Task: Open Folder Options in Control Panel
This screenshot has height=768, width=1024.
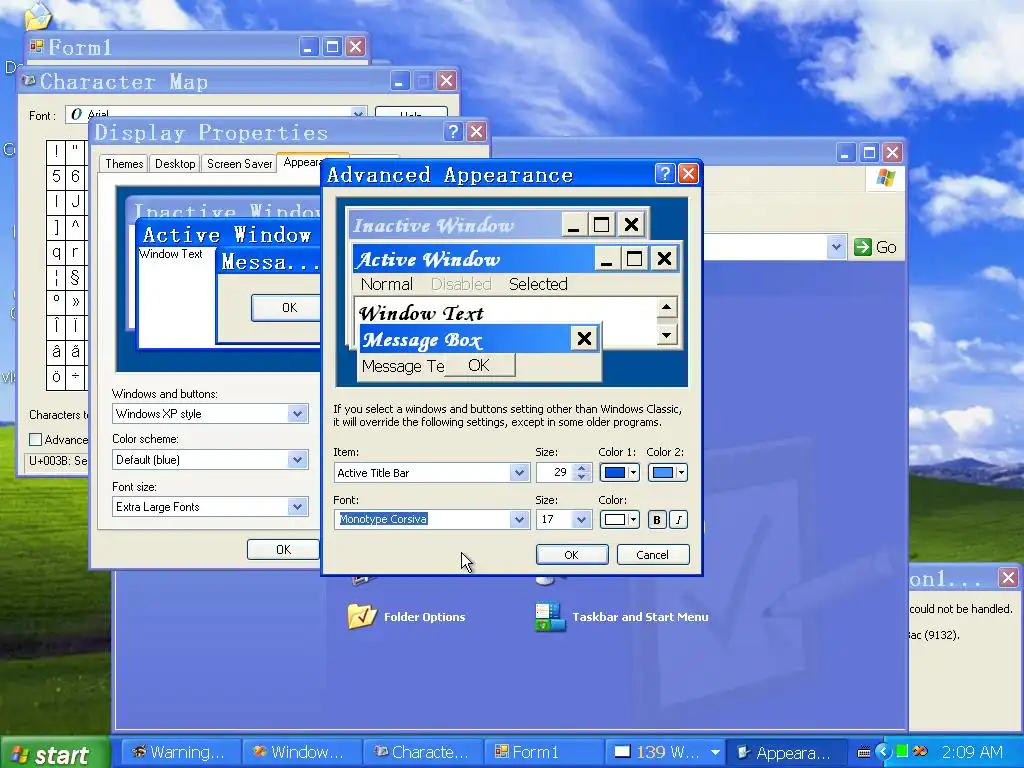Action: pos(407,616)
